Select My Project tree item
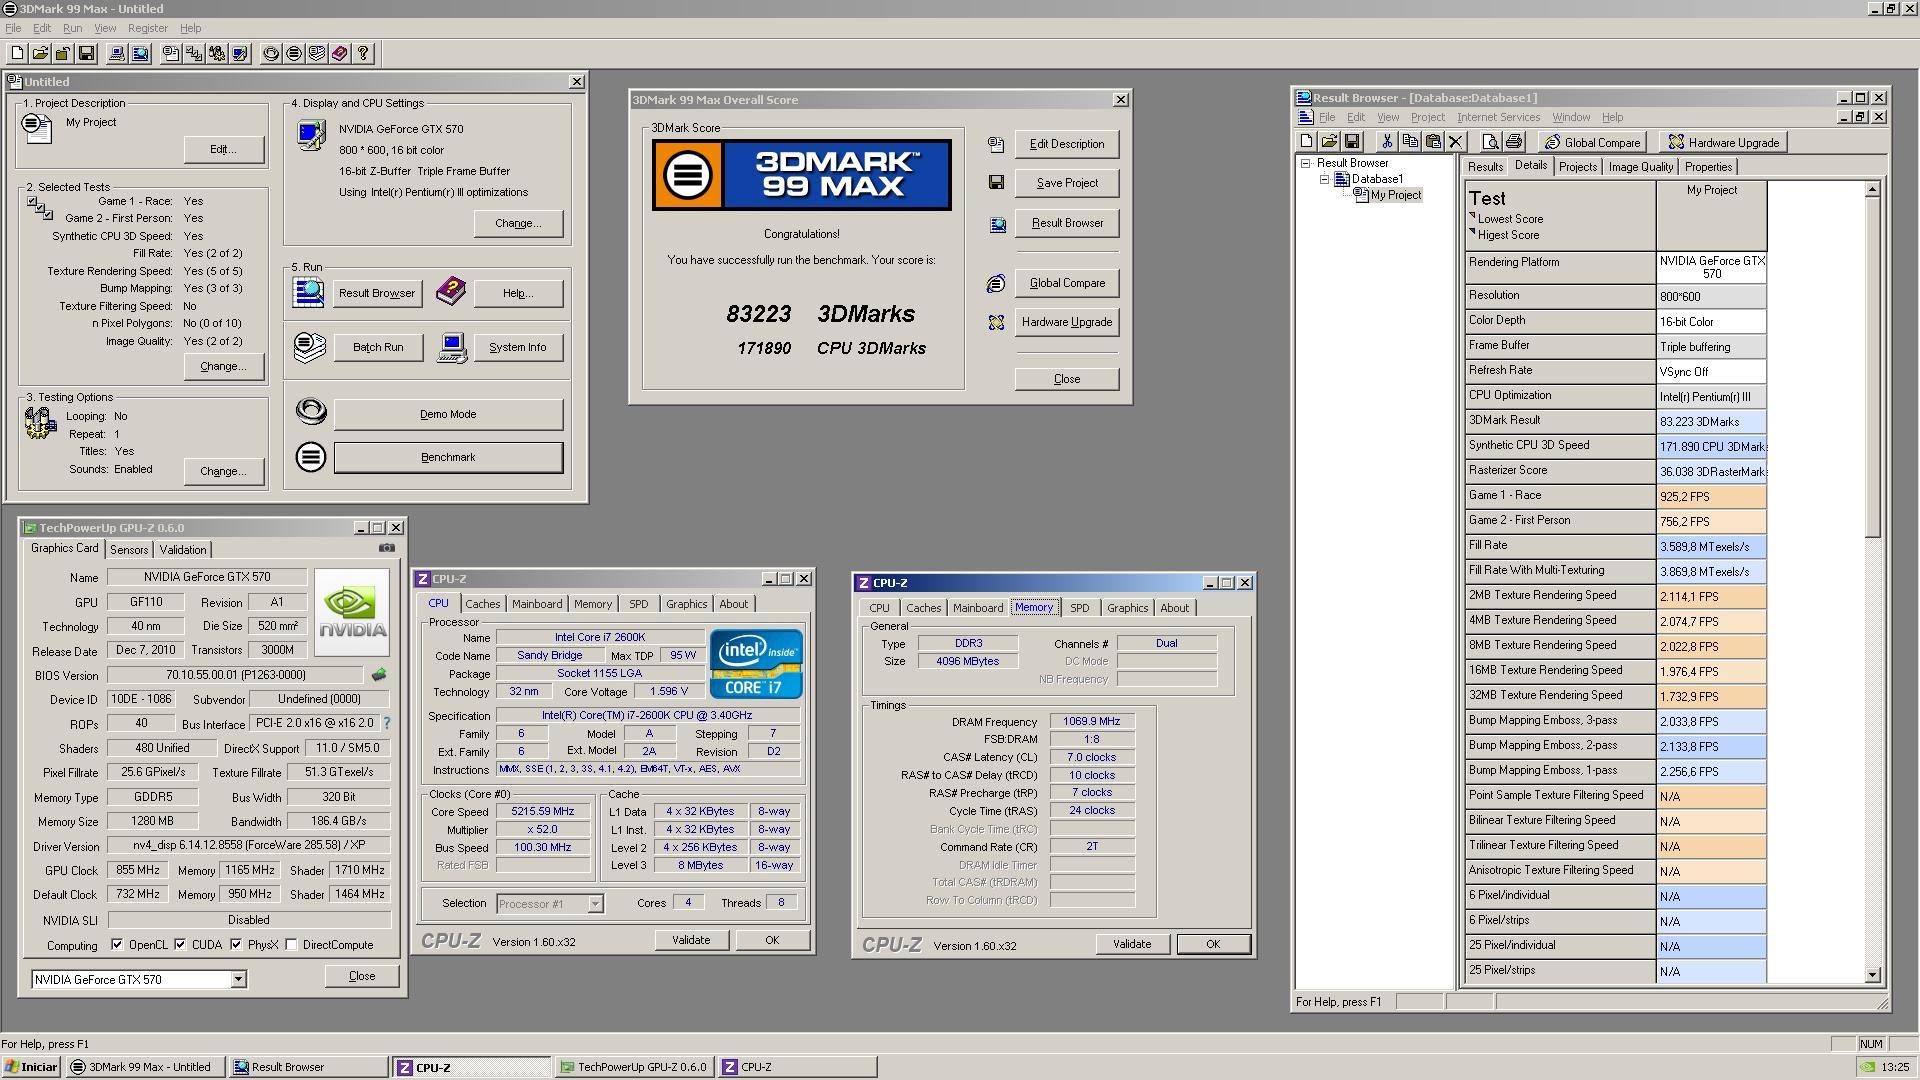Screen dimensions: 1920x1080 (1395, 195)
